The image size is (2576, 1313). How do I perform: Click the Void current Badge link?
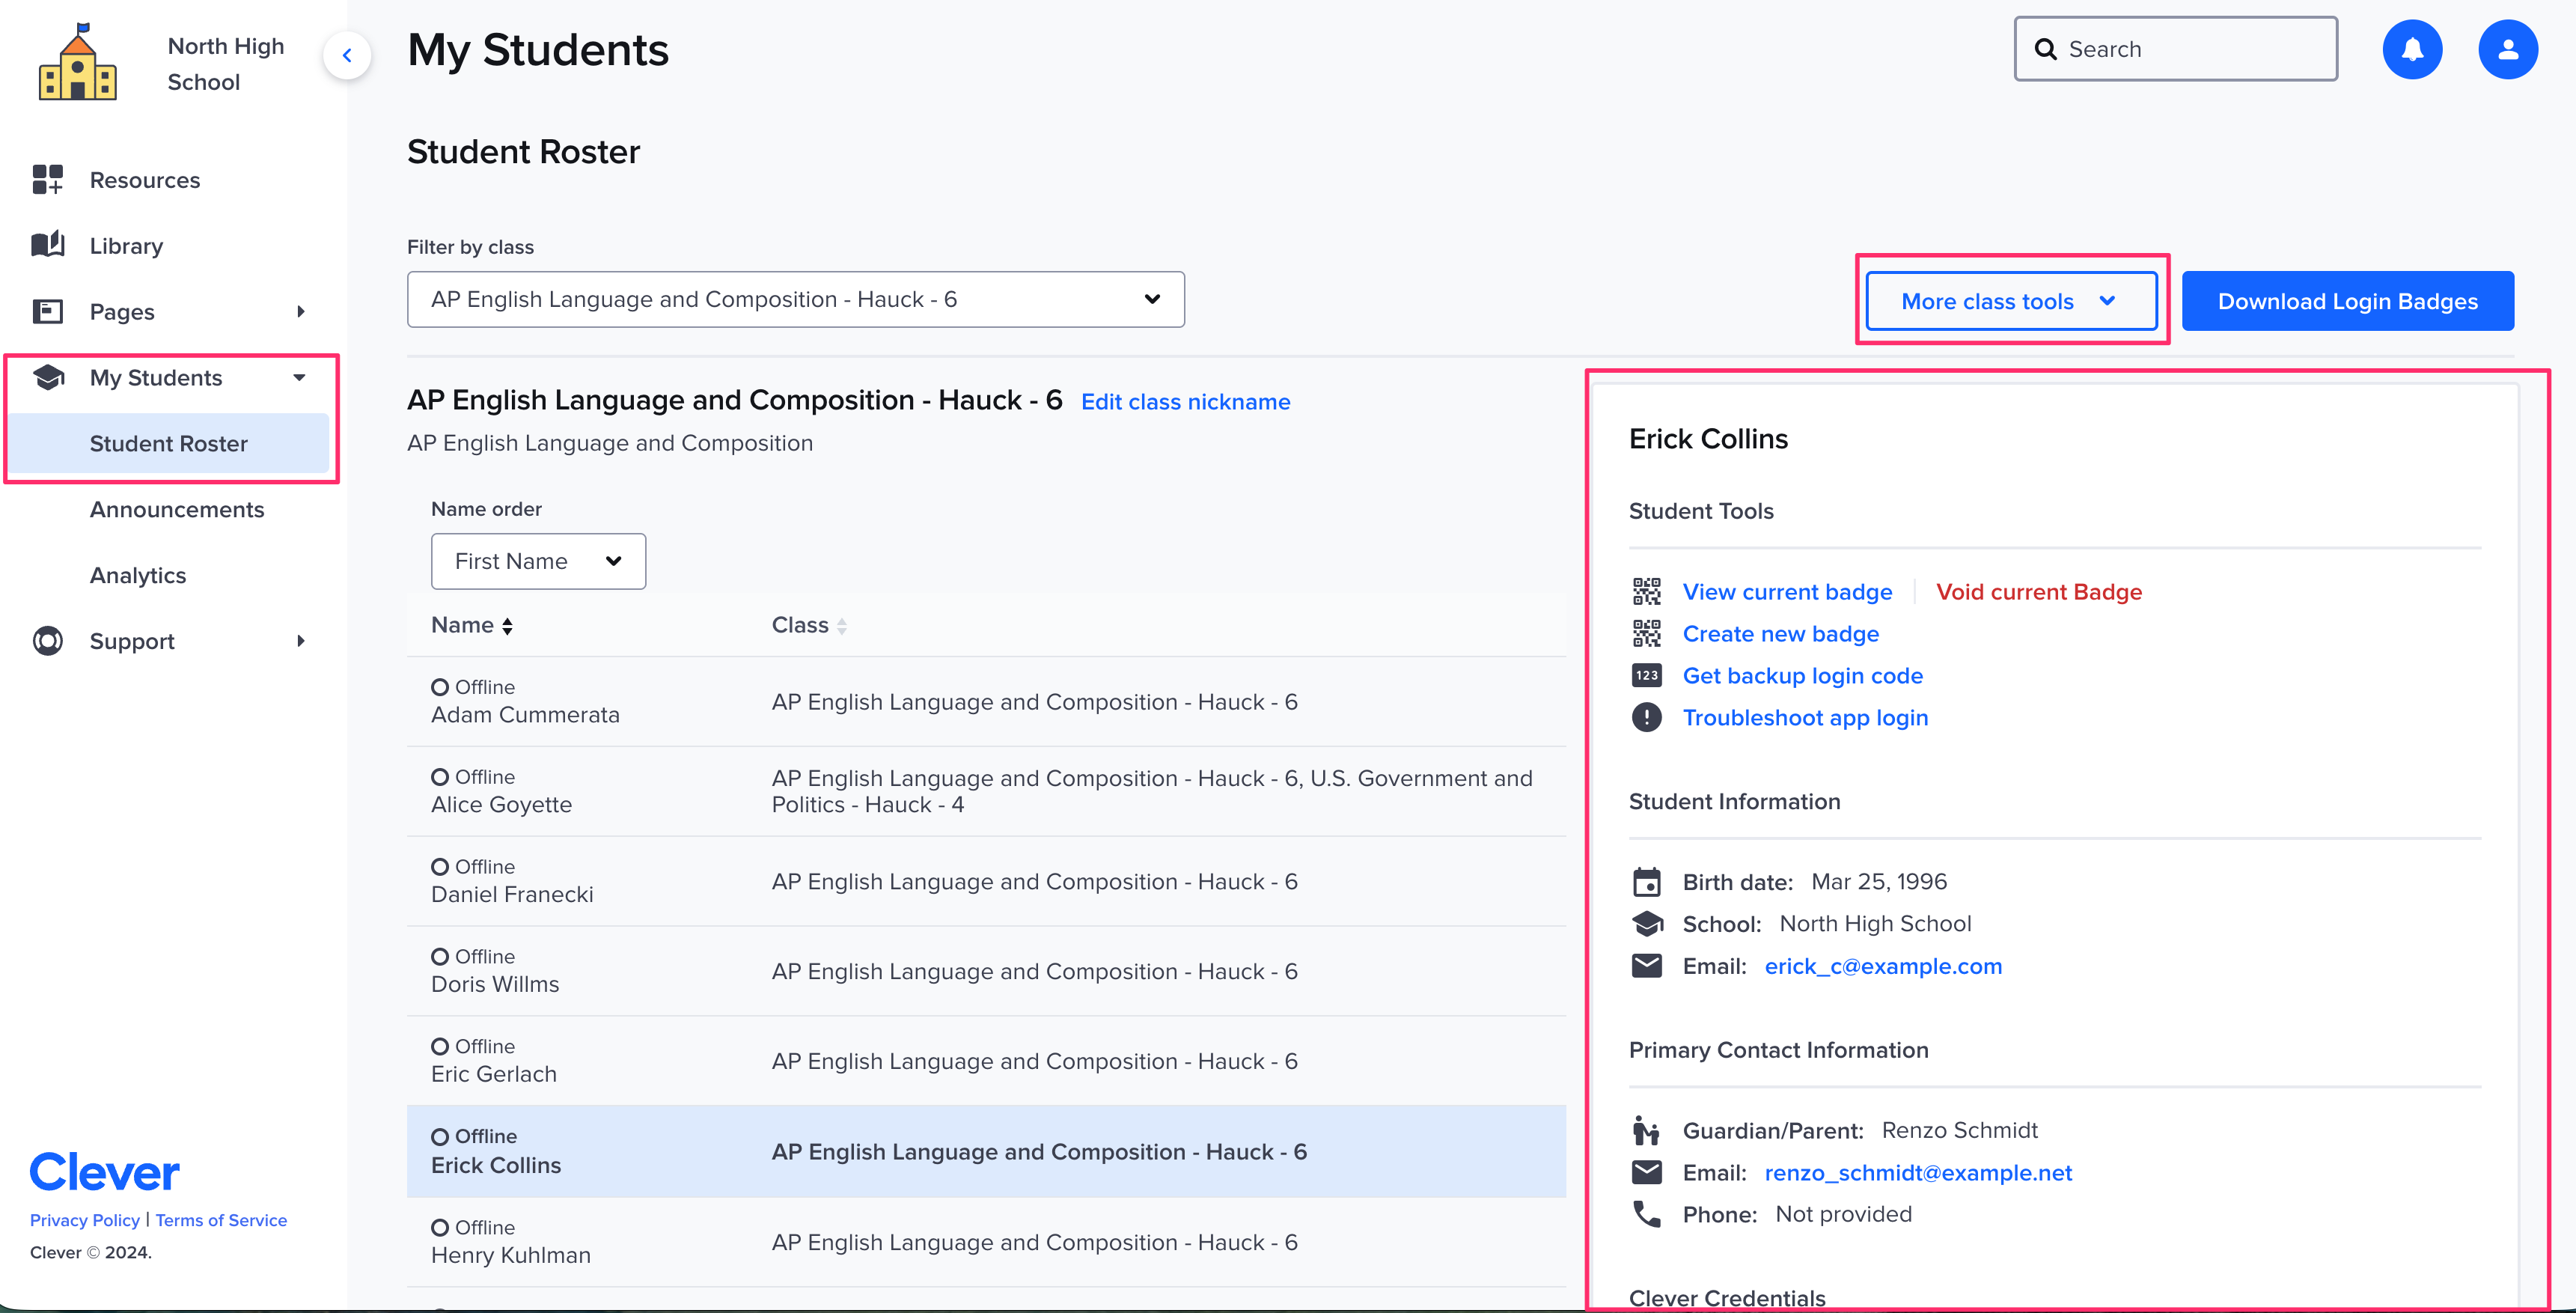pyautogui.click(x=2038, y=592)
